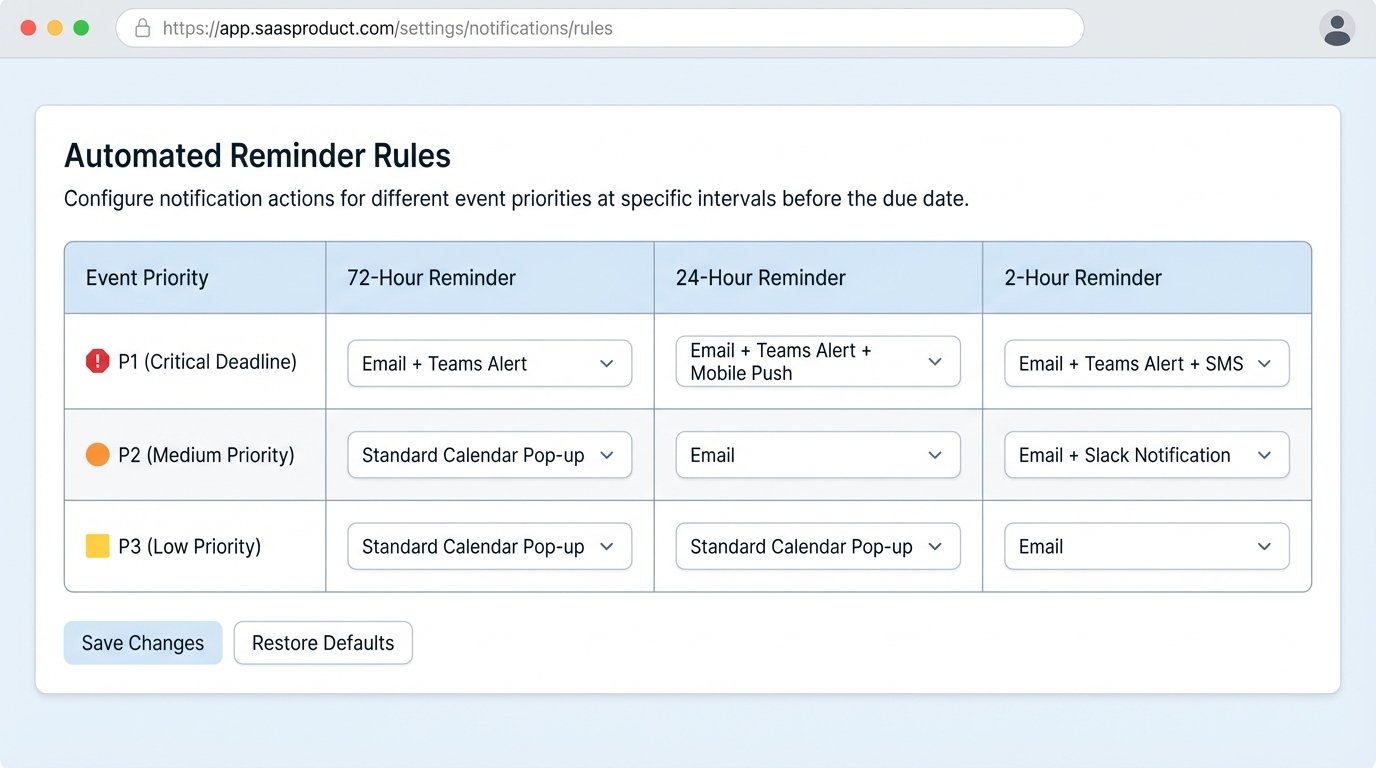Open the Email + Slack Notification dropdown
This screenshot has width=1376, height=768.
pyautogui.click(x=1146, y=454)
